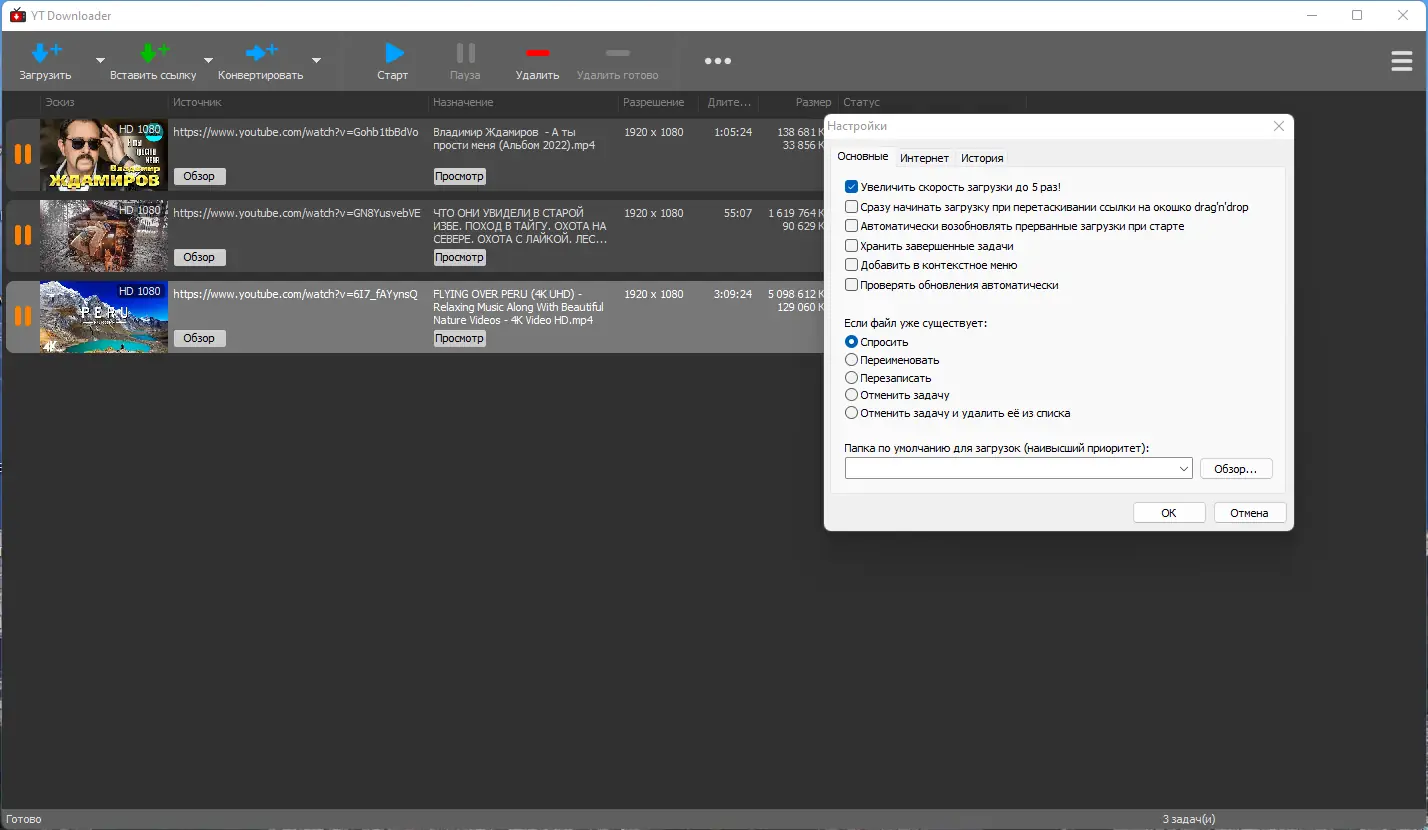Click the Ждамиров video thumbnail
This screenshot has width=1428, height=830.
[104, 155]
